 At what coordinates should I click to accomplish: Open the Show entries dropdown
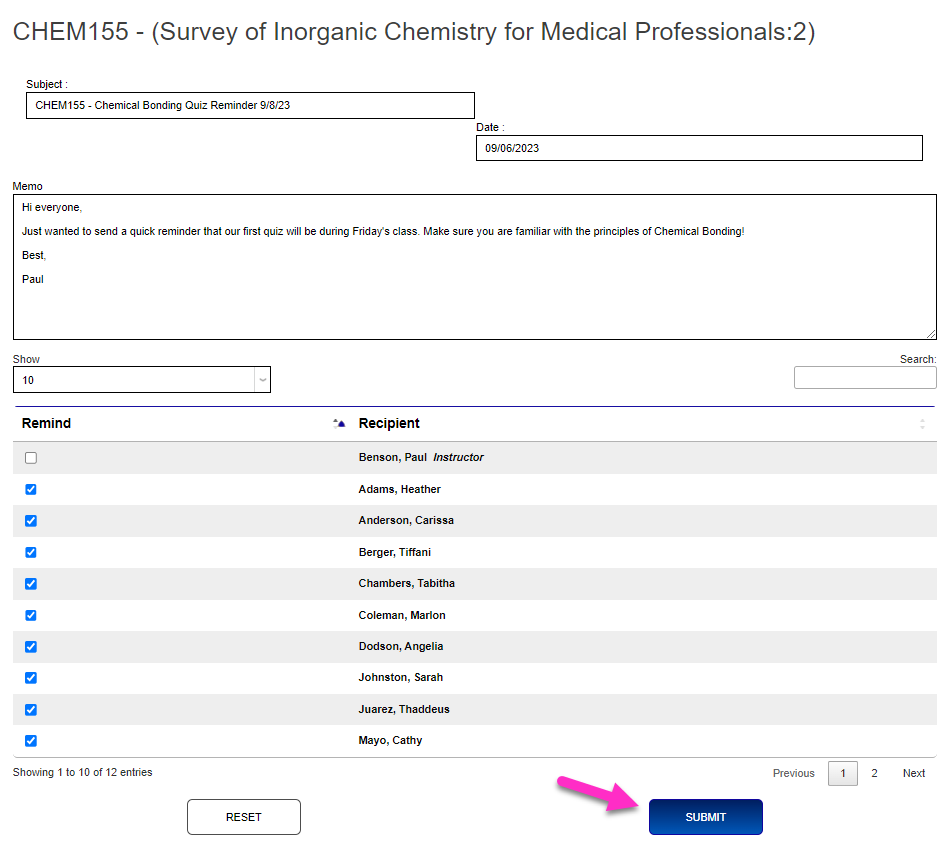coord(141,380)
